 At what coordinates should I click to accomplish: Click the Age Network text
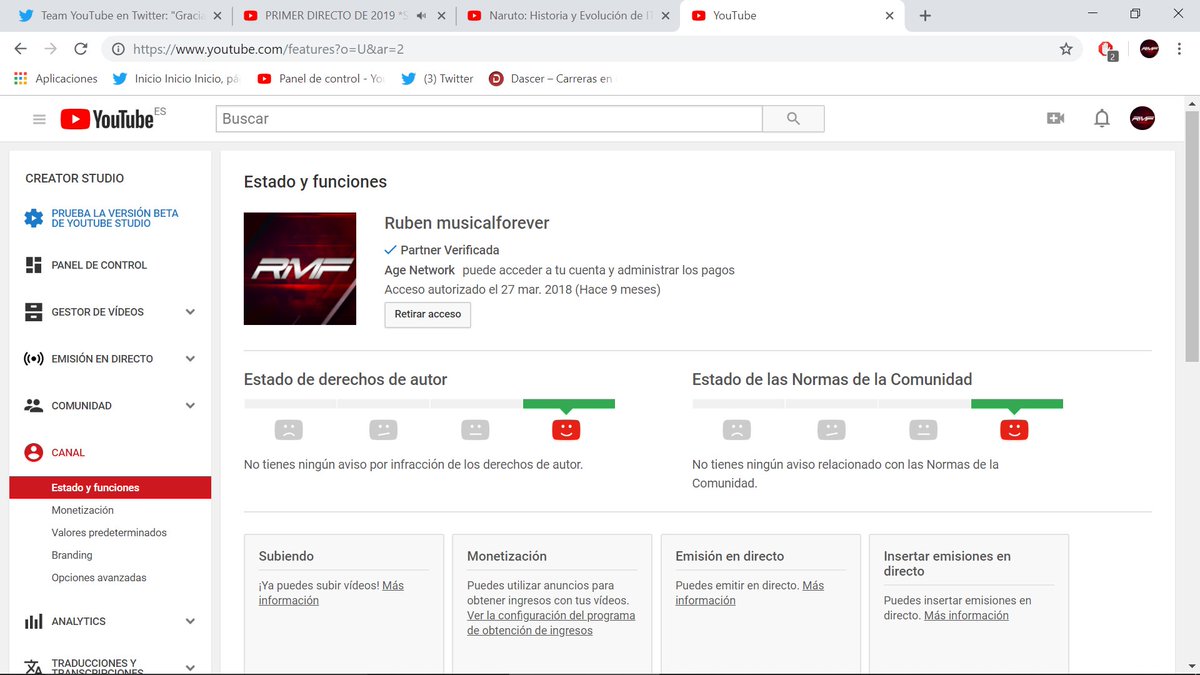[x=419, y=270]
